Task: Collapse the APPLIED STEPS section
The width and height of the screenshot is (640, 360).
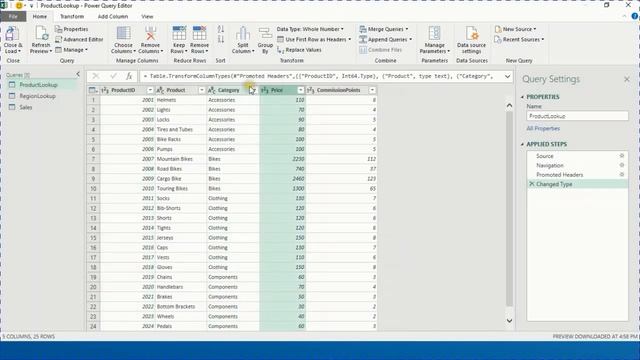Action: tap(522, 144)
